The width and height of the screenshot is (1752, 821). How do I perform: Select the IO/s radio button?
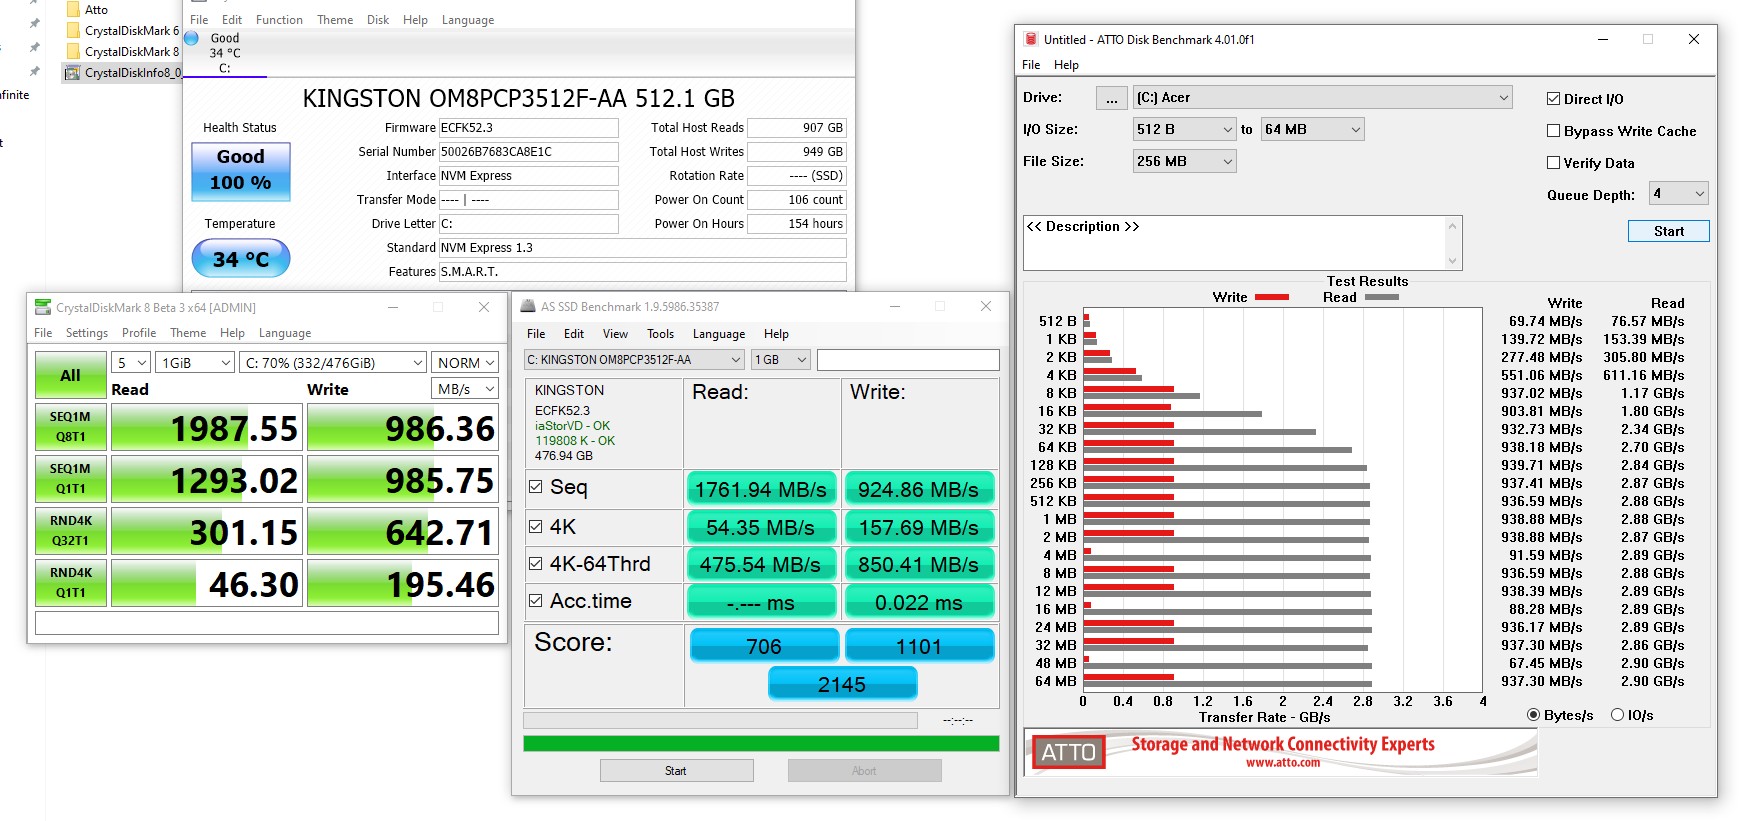point(1617,715)
